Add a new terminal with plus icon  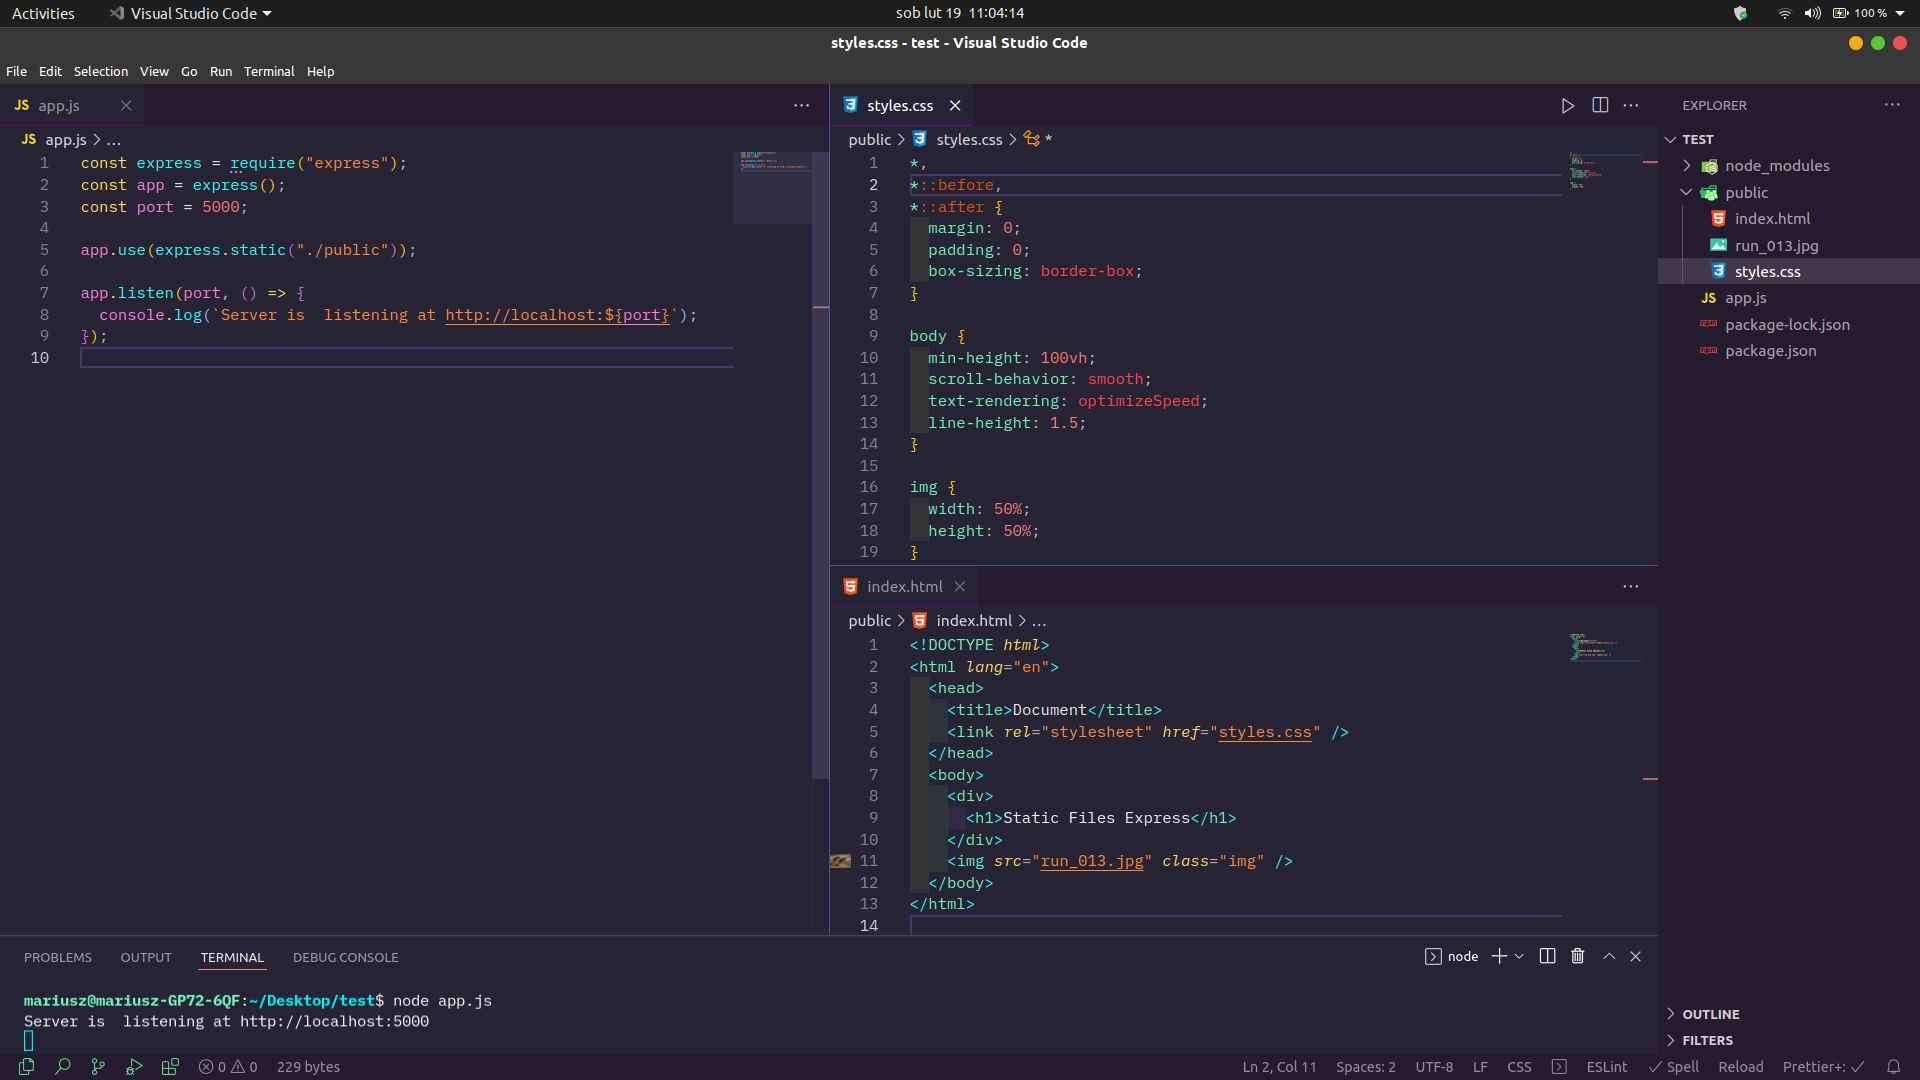(x=1499, y=956)
